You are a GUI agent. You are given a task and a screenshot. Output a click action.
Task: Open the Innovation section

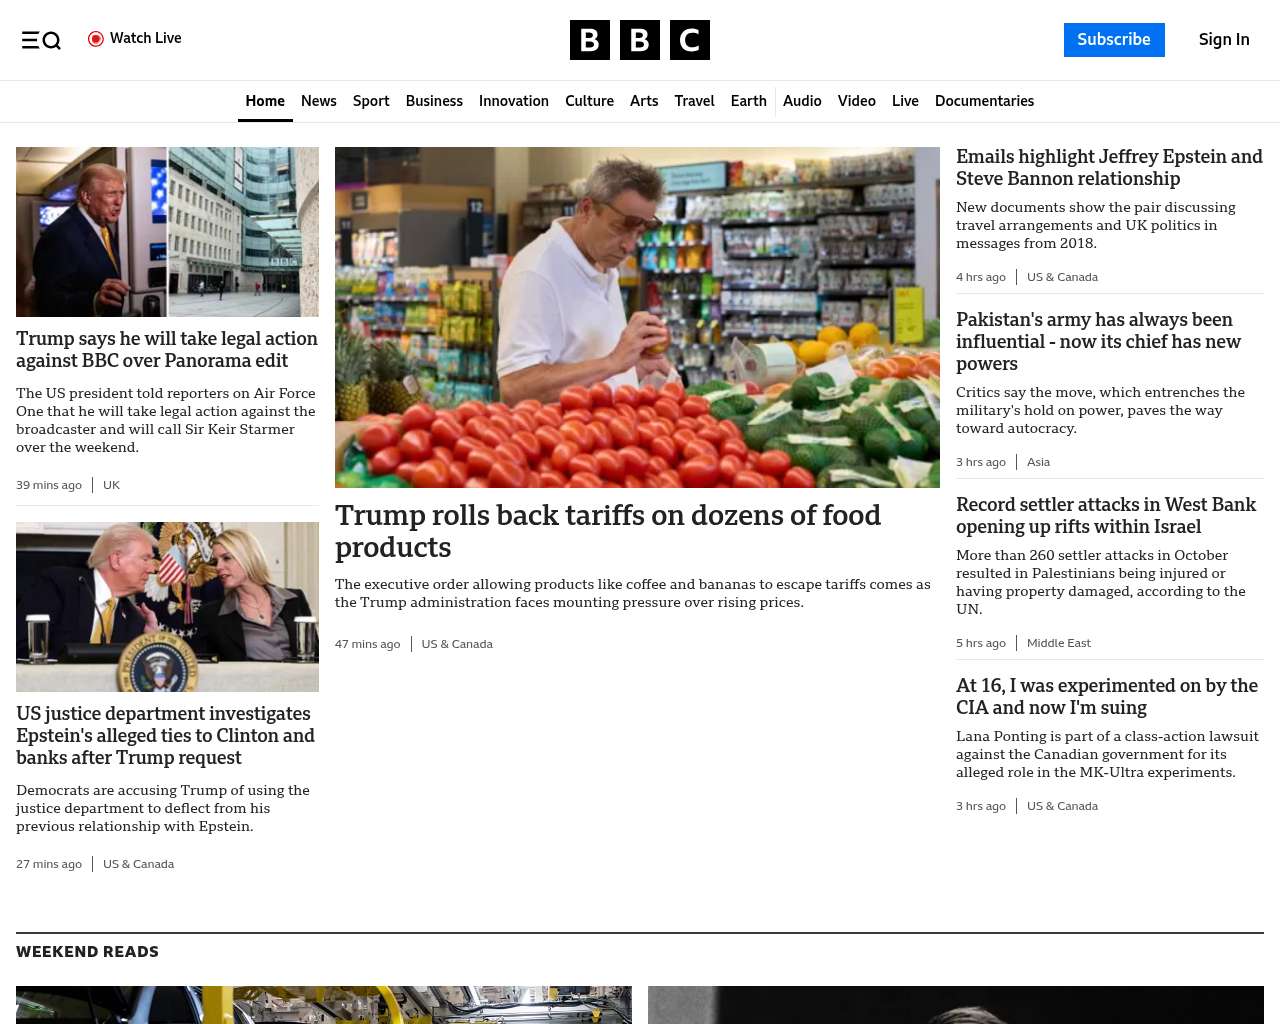coord(514,101)
